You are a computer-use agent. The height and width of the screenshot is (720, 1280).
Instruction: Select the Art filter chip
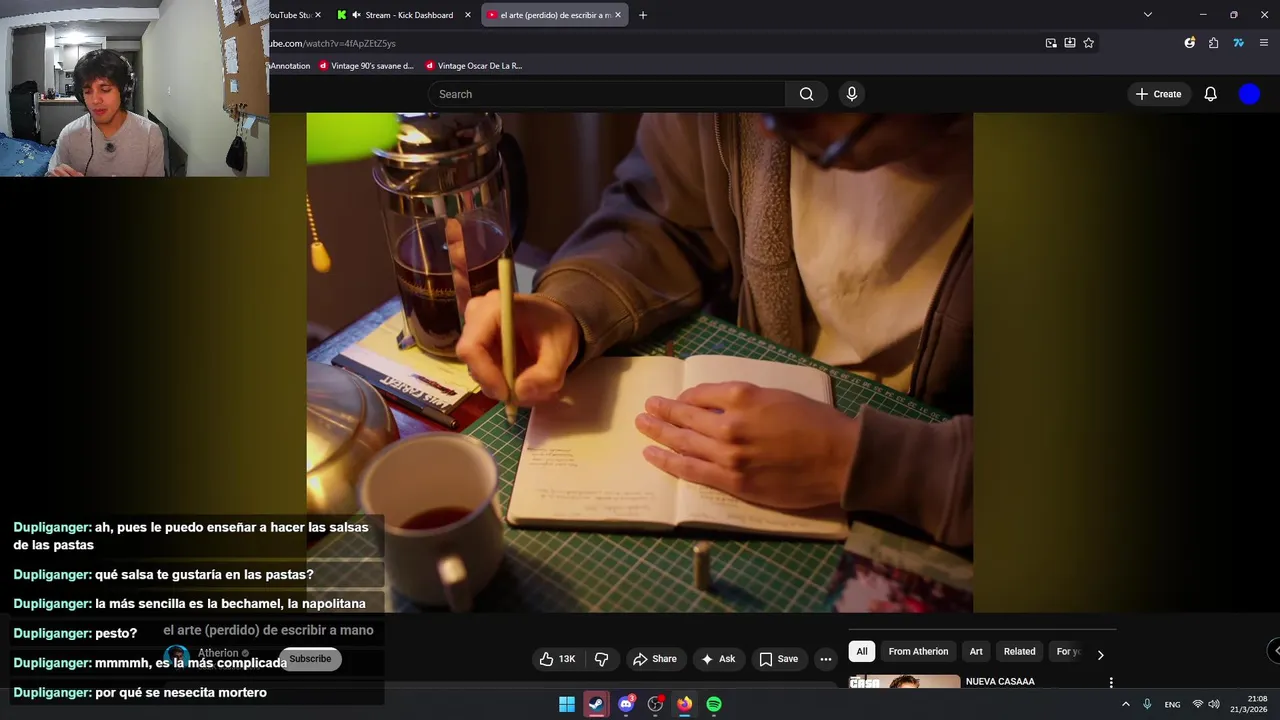(976, 651)
